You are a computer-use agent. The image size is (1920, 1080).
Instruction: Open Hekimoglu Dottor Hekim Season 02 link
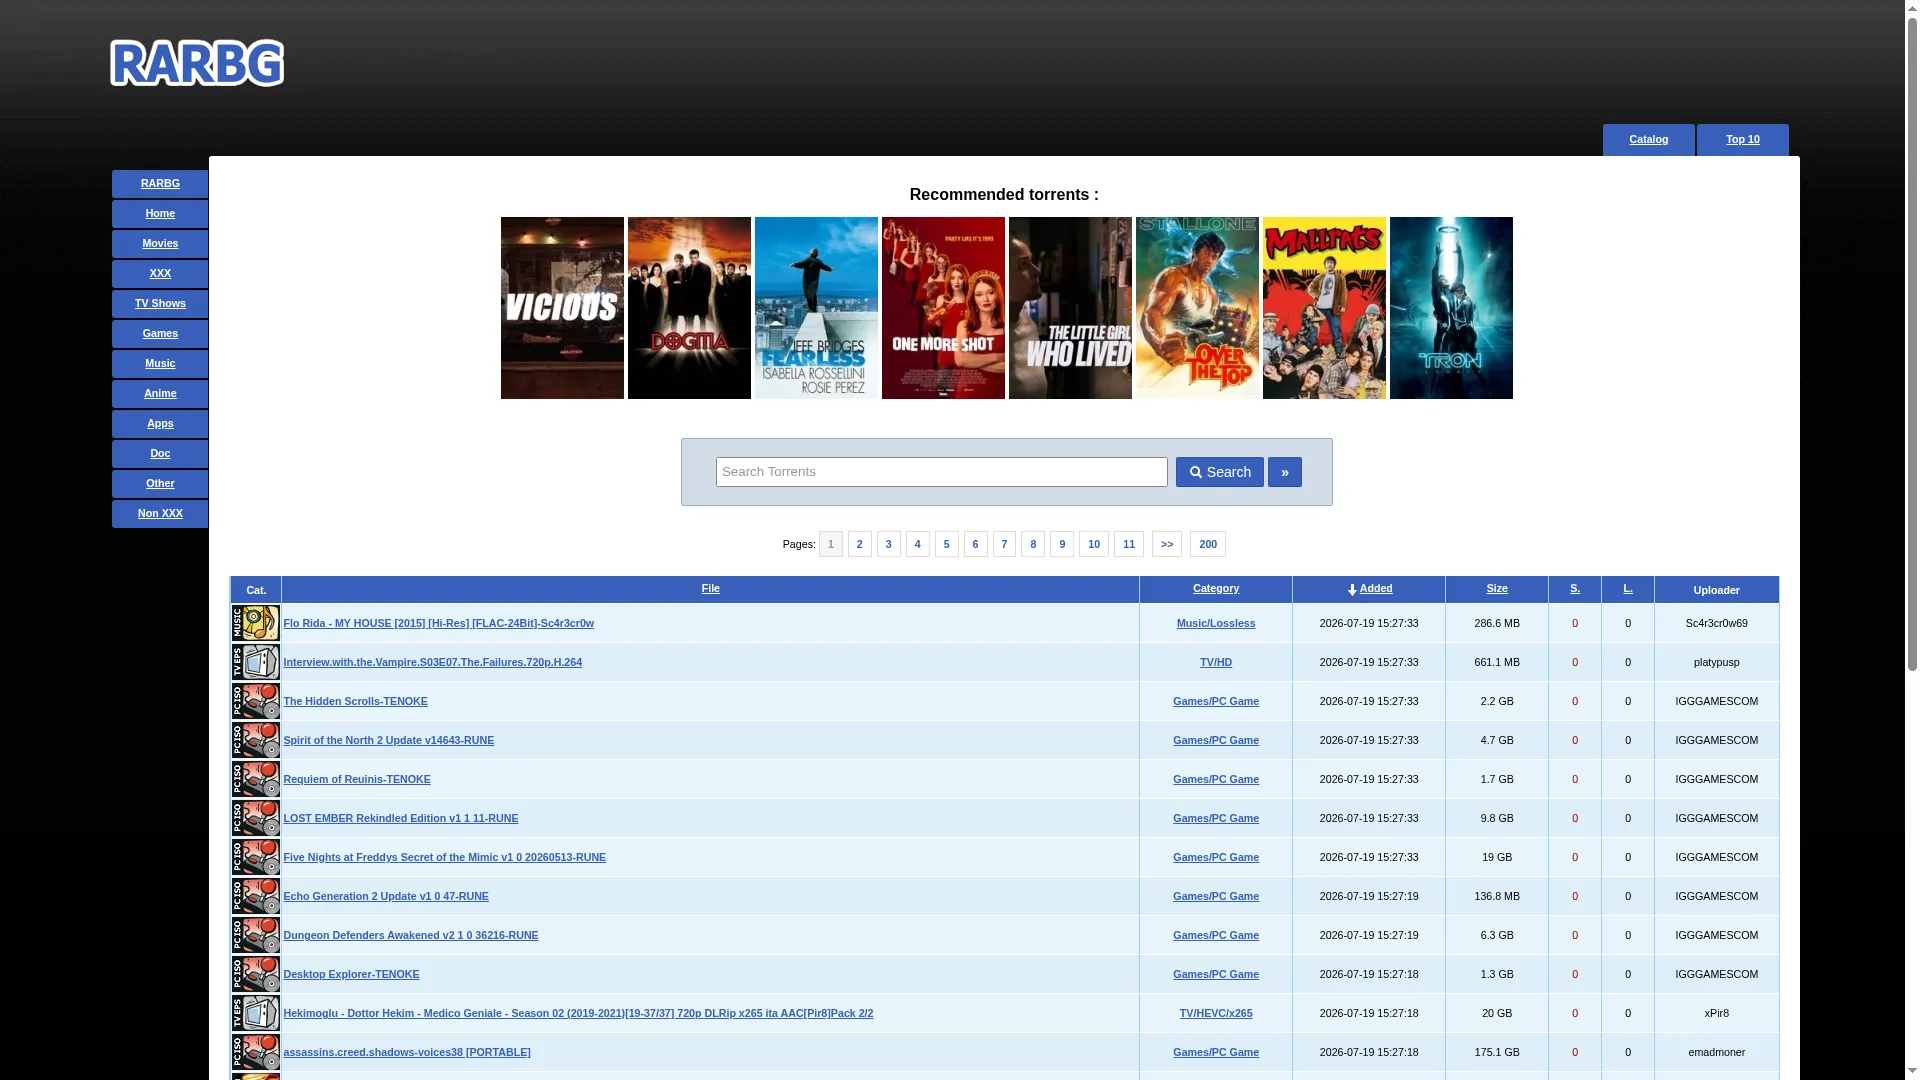pyautogui.click(x=578, y=1013)
